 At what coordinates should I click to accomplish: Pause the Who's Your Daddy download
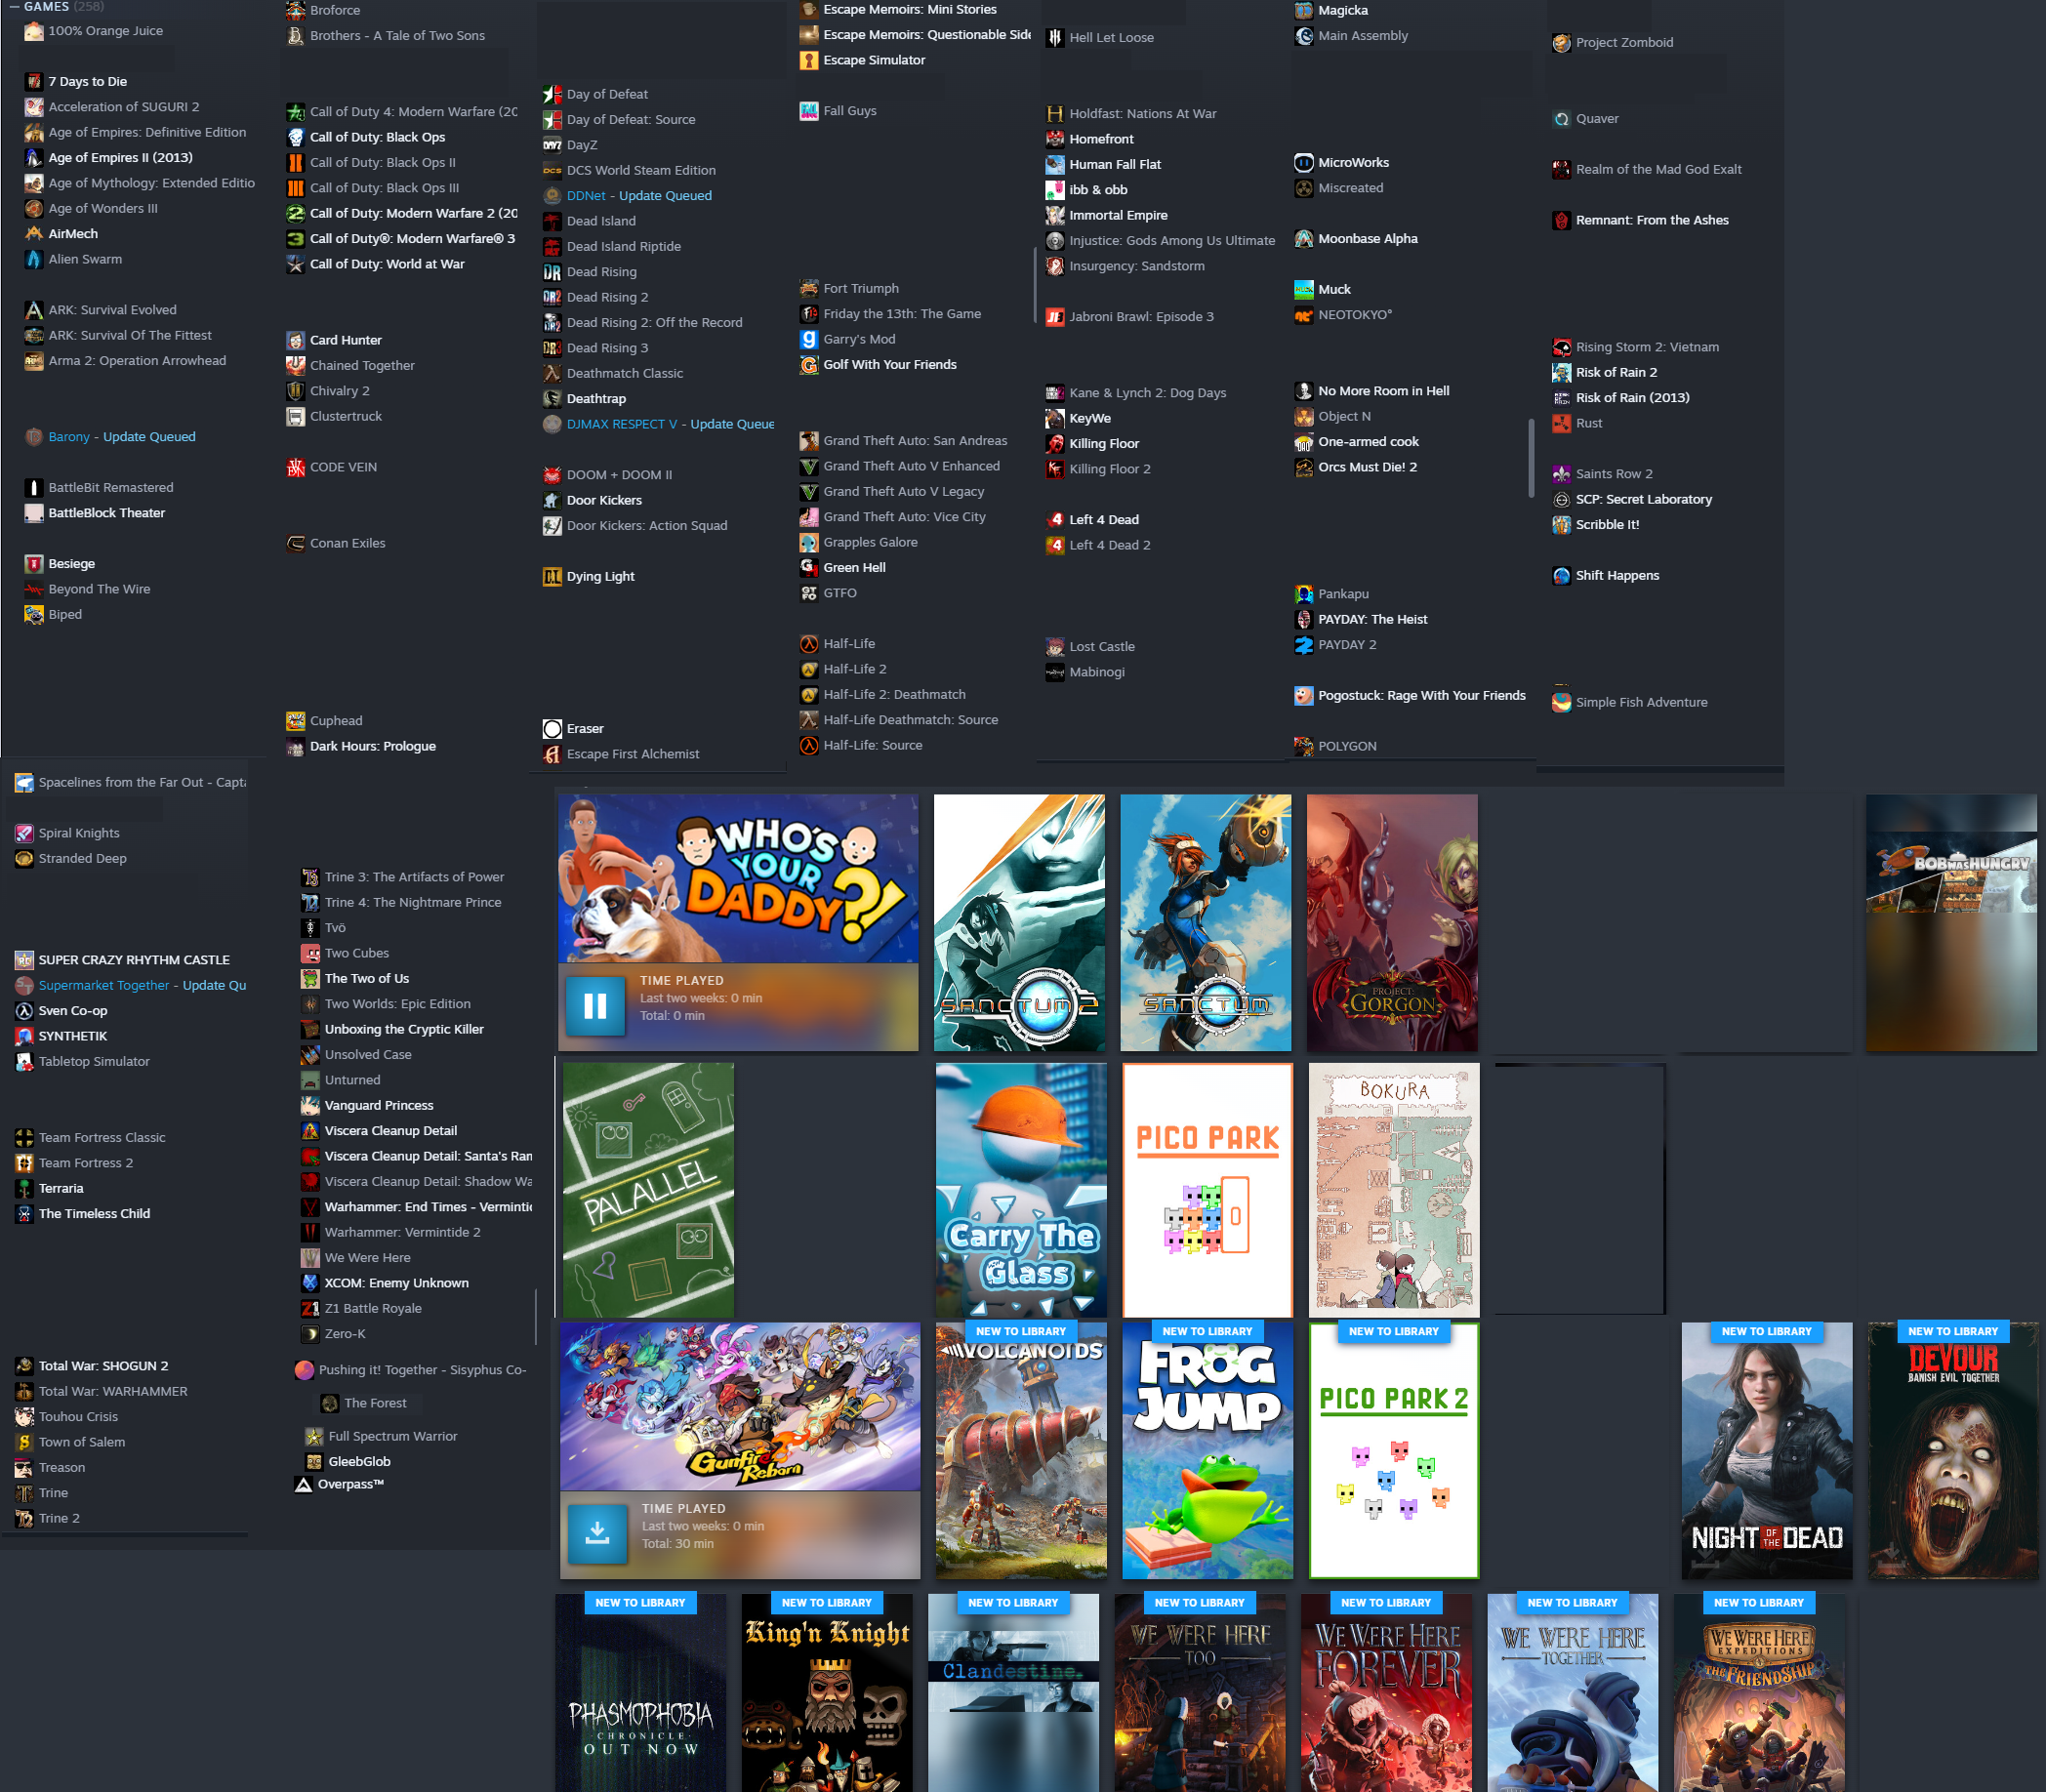[x=595, y=1006]
